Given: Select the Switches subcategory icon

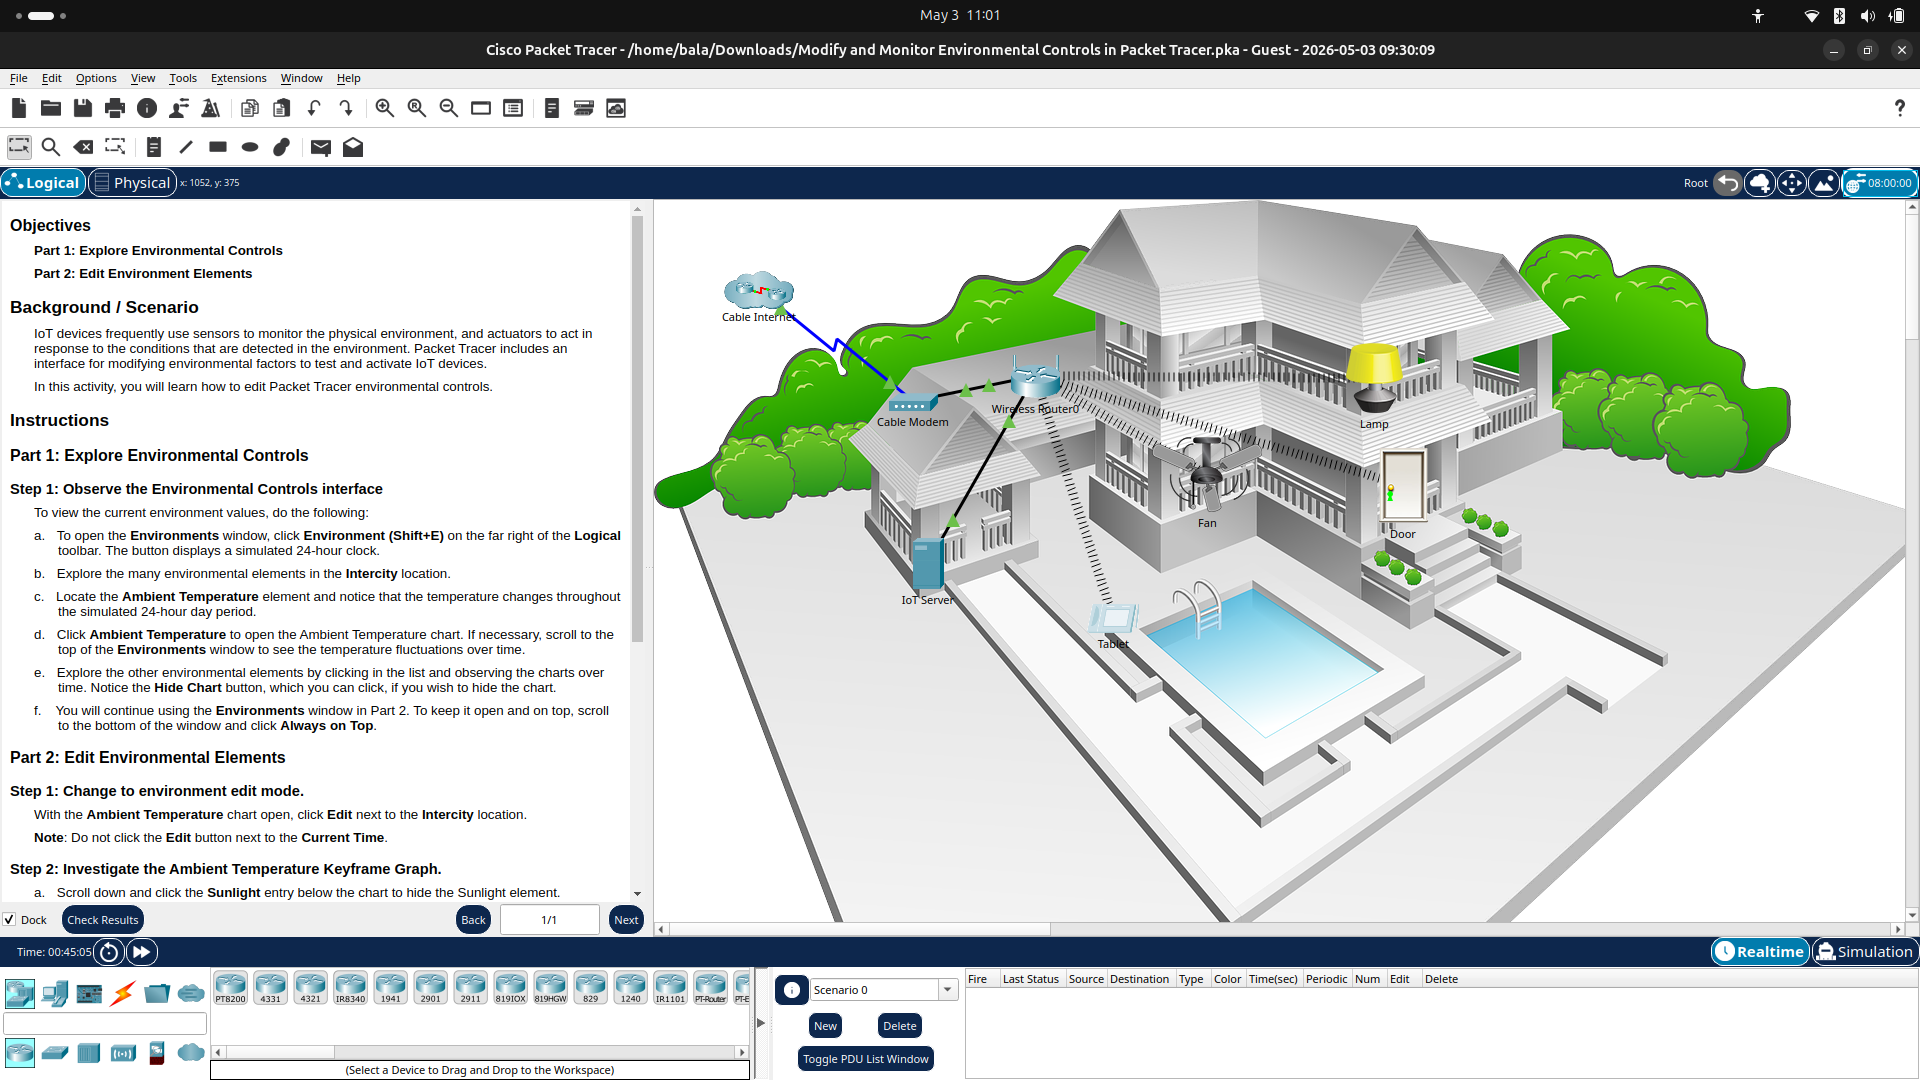Looking at the screenshot, I should (55, 1052).
